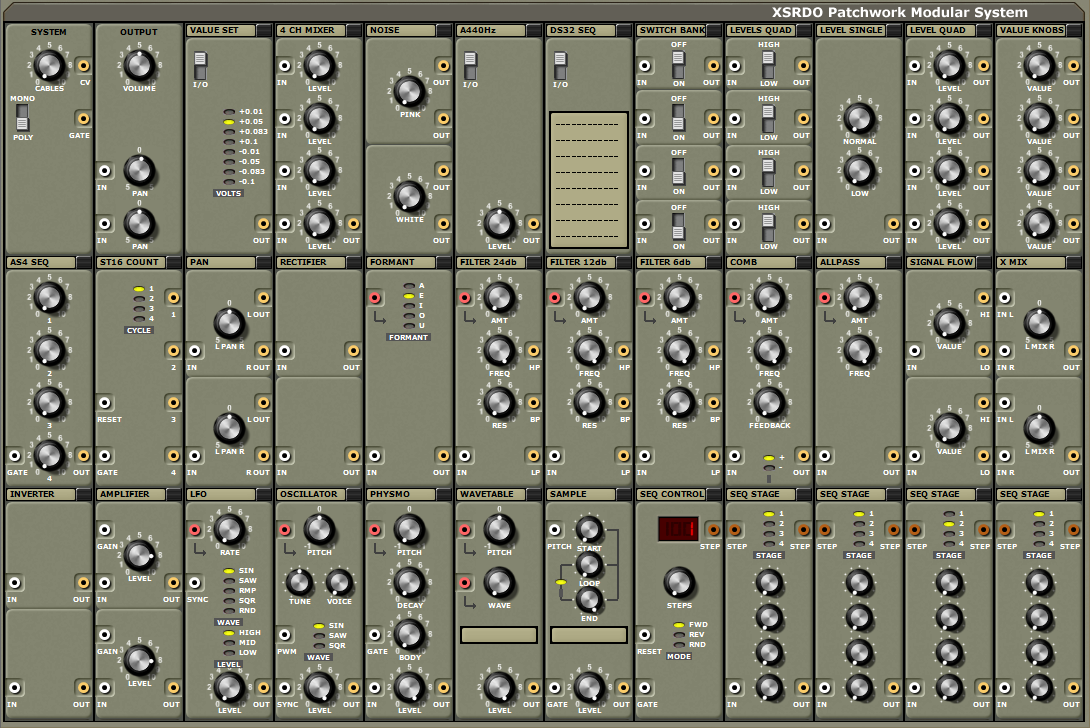Click the red step display on SEQ CONTROL
The image size is (1090, 728).
pos(678,529)
